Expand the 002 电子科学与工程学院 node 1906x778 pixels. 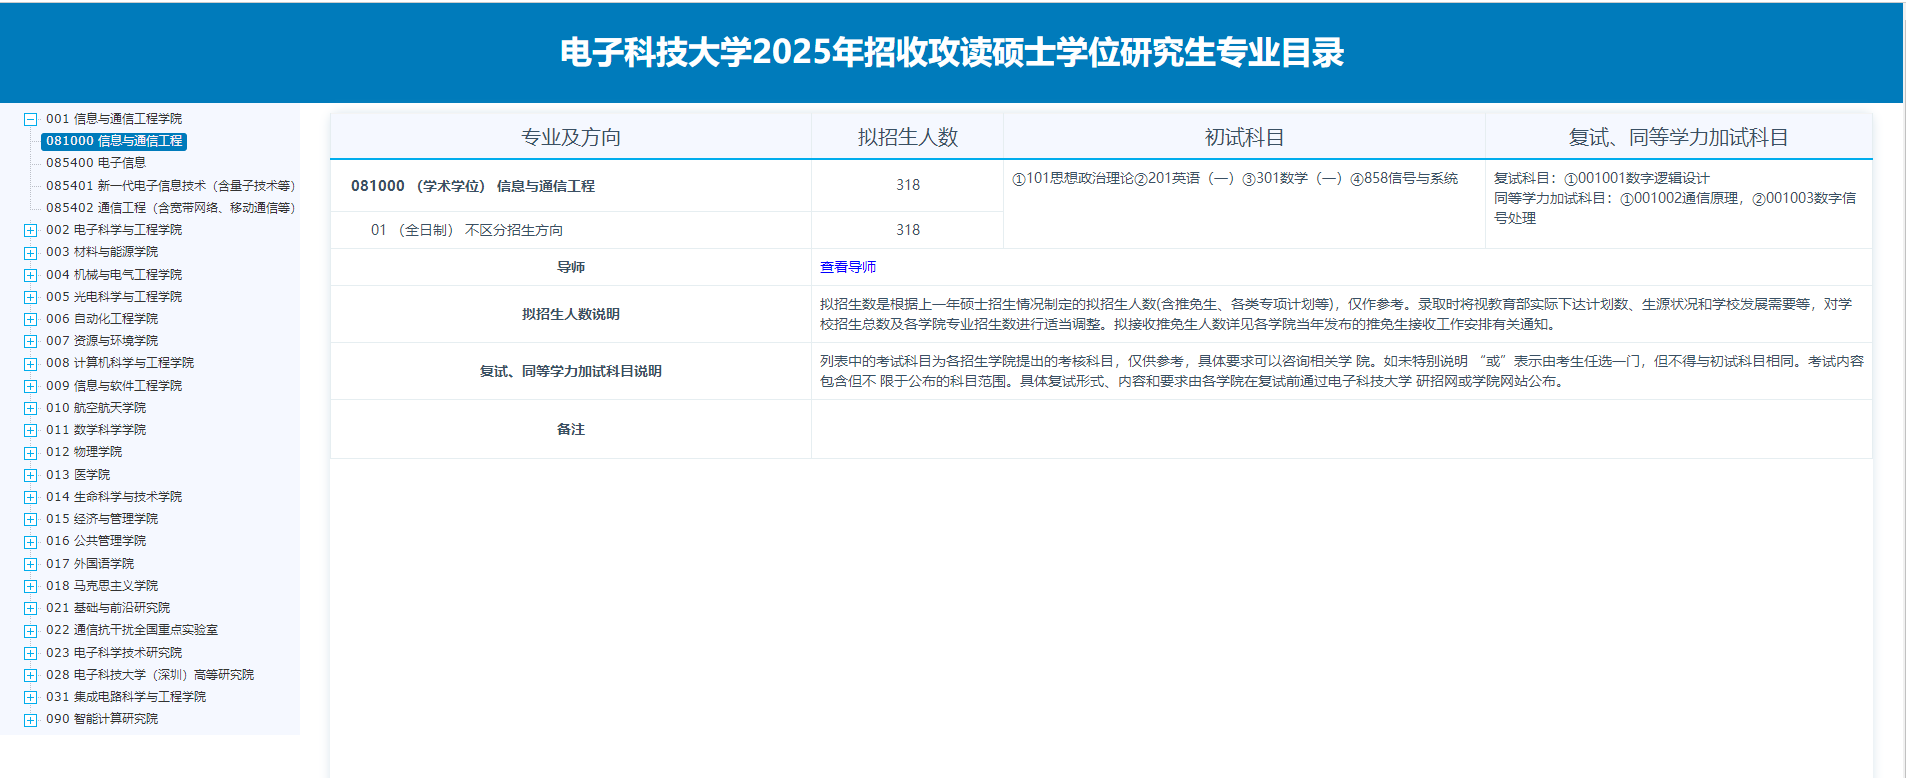31,230
